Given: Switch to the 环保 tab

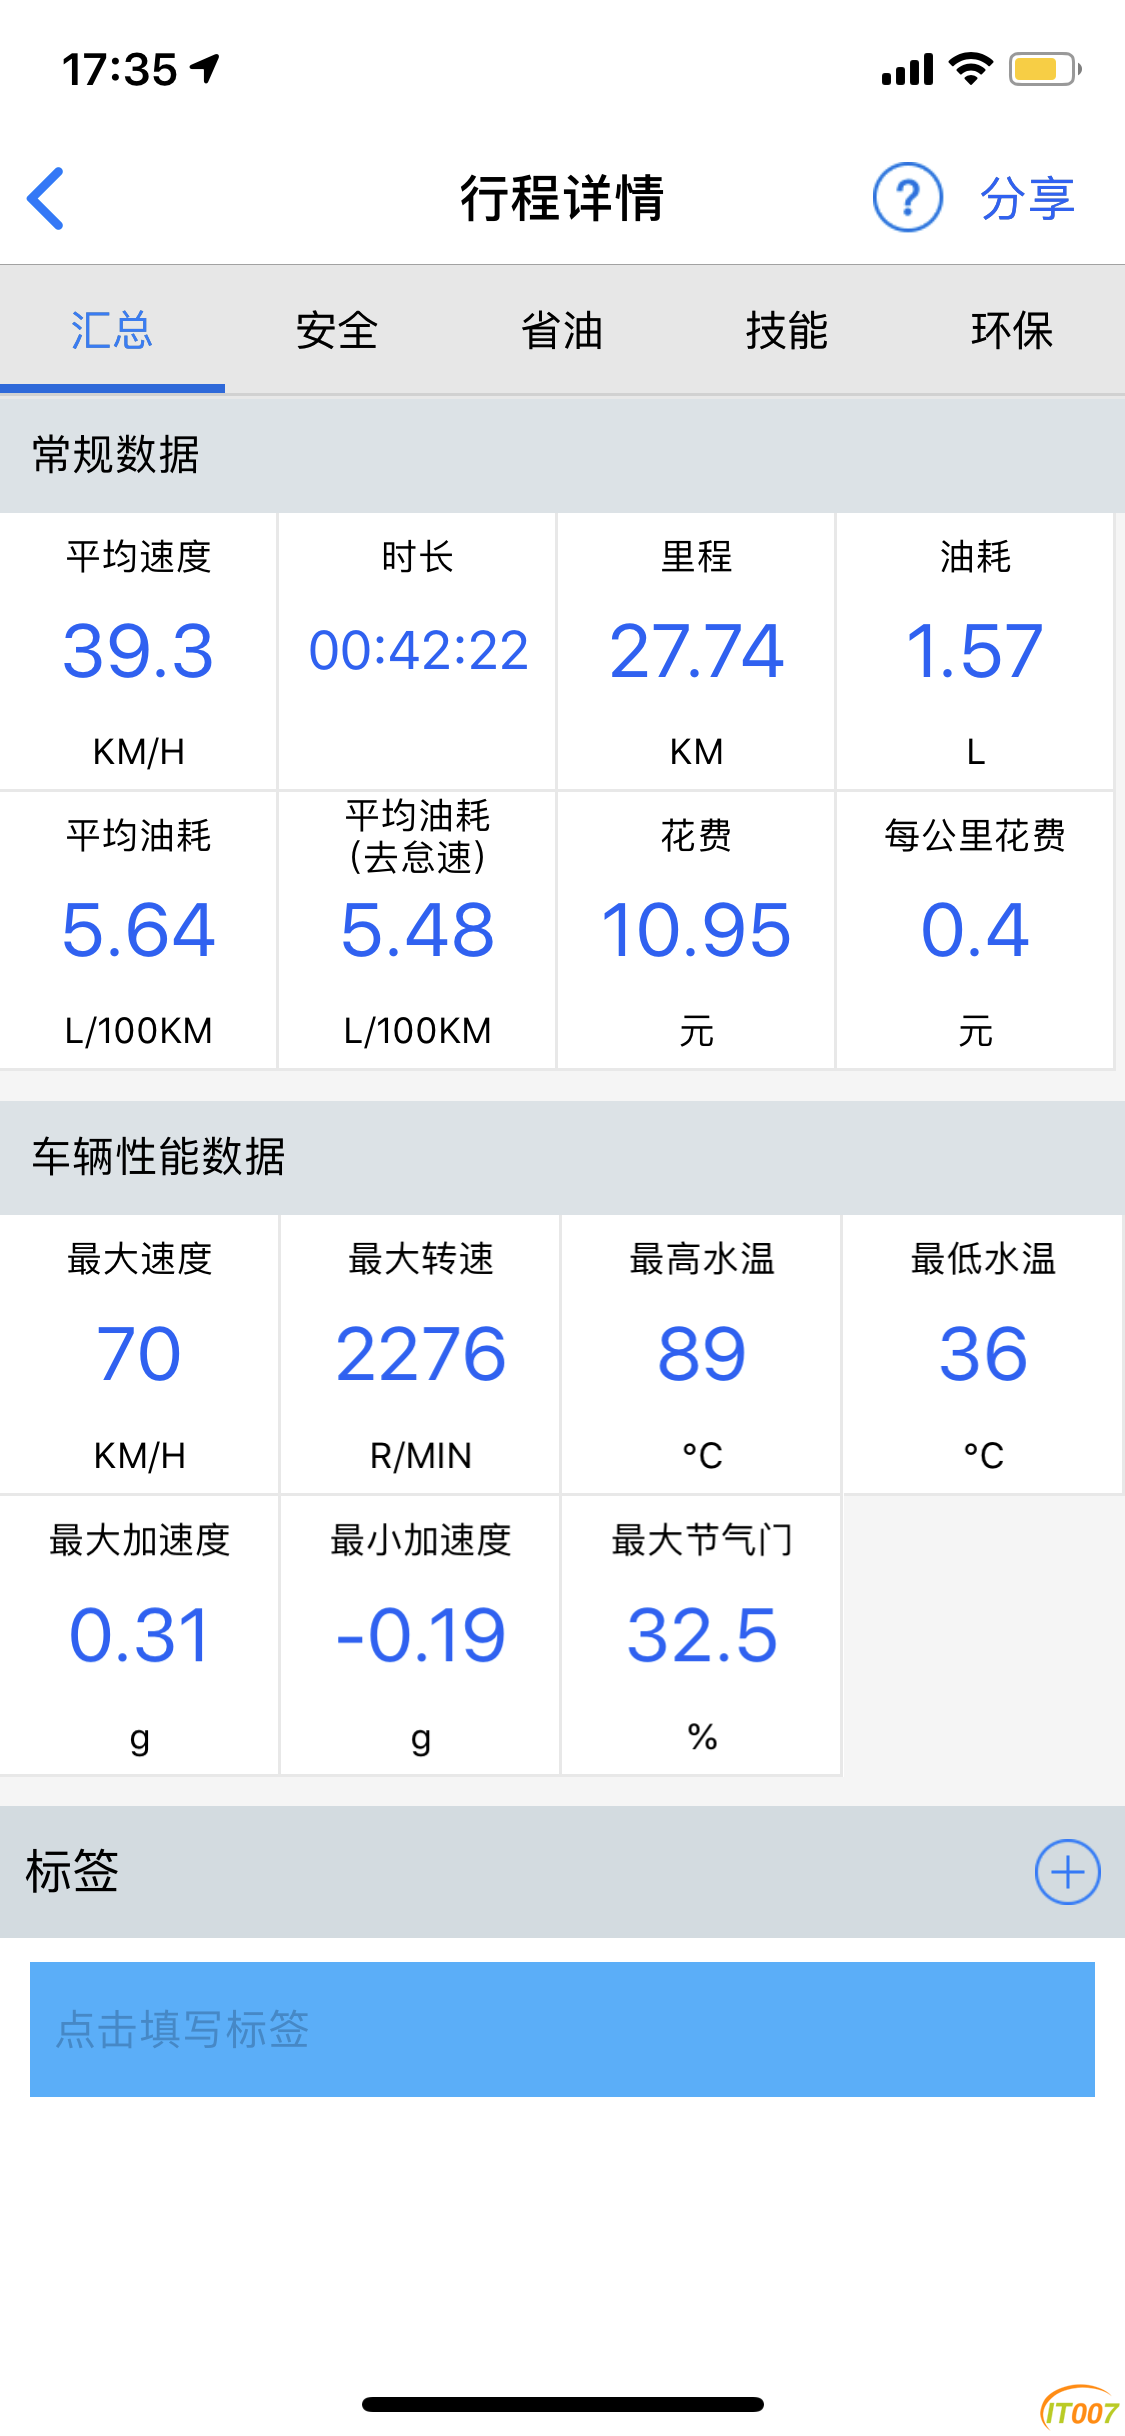Looking at the screenshot, I should (1012, 330).
